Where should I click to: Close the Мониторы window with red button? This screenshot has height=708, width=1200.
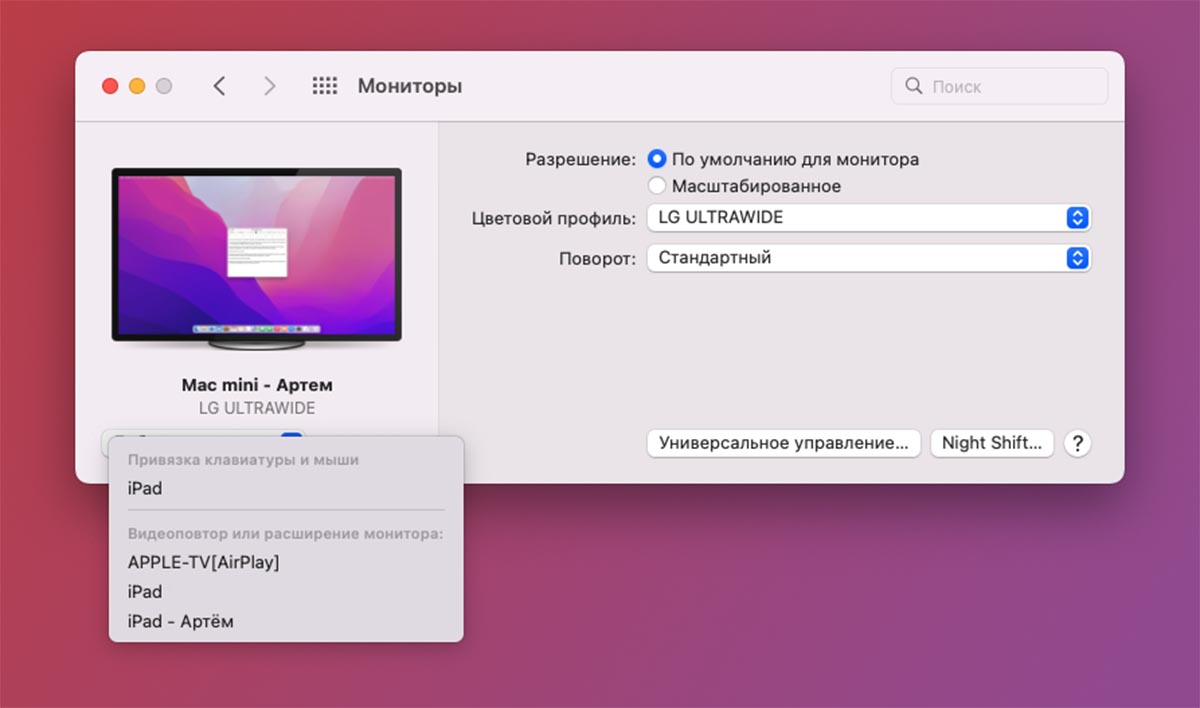pos(110,86)
